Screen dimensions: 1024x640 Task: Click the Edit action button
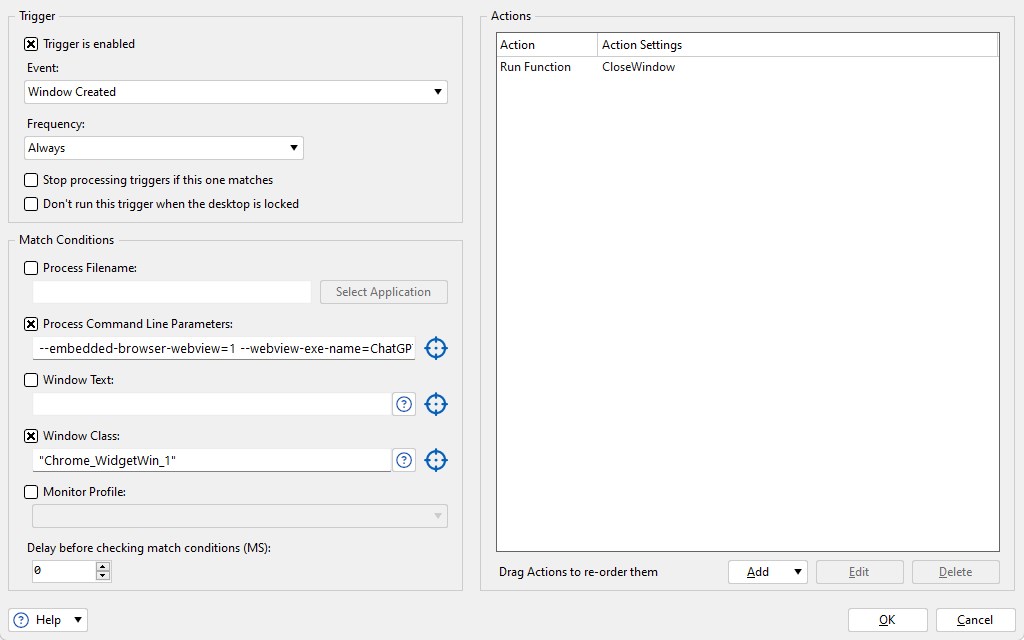point(859,572)
